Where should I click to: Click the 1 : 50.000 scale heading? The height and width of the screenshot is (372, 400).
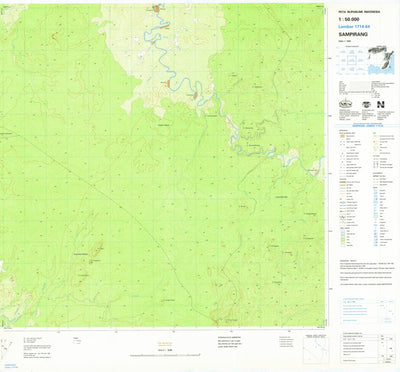[348, 20]
